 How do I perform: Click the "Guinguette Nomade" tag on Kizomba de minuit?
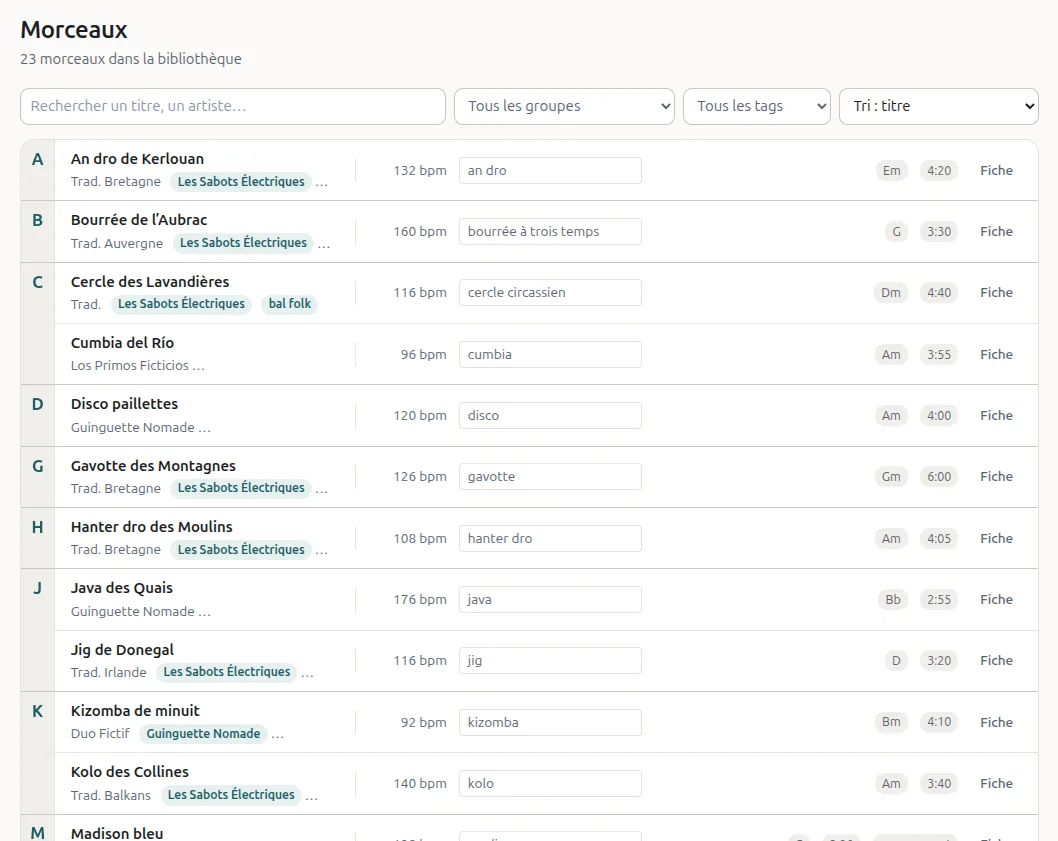tap(203, 734)
